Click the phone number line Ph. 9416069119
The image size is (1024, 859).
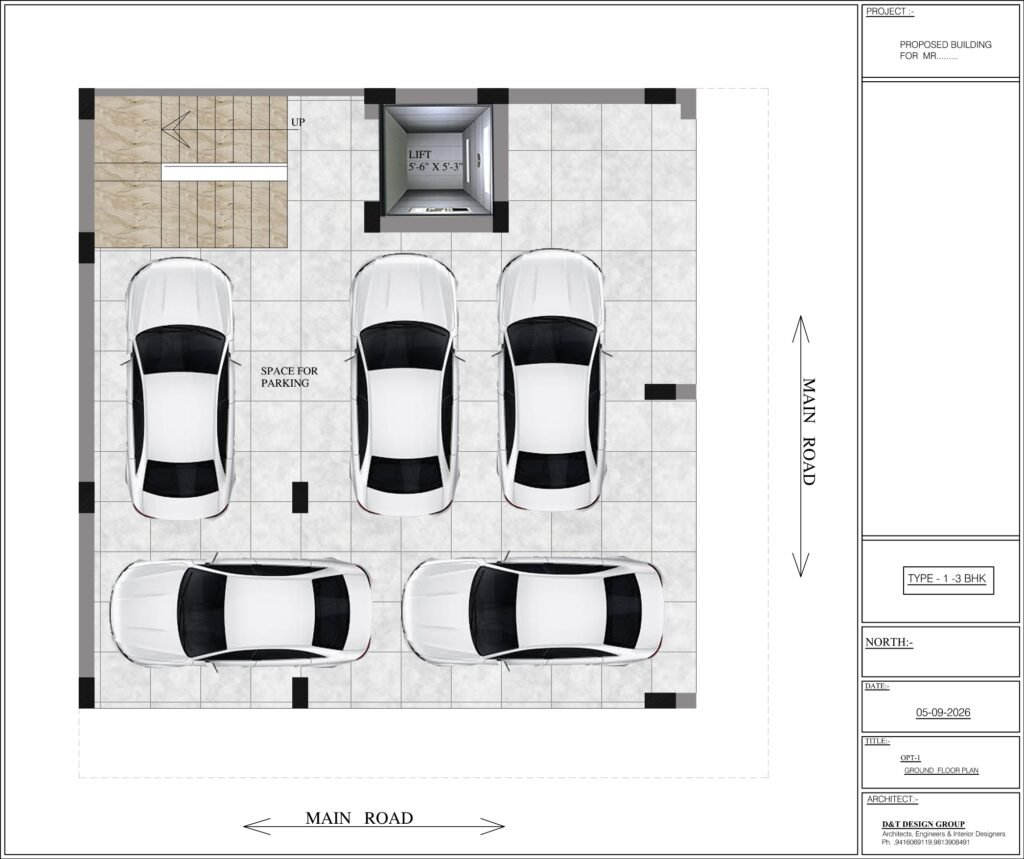928,843
